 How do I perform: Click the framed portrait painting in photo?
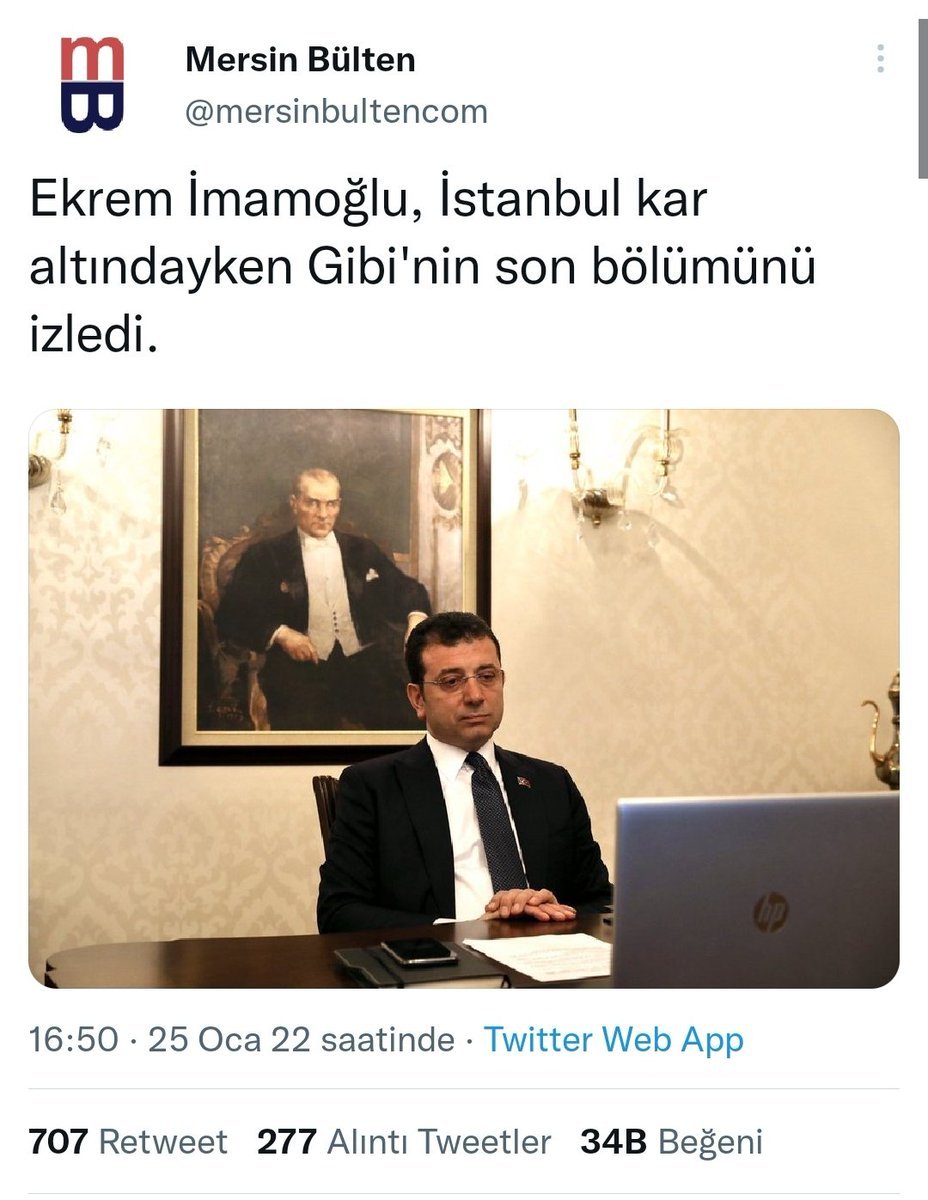point(325,586)
